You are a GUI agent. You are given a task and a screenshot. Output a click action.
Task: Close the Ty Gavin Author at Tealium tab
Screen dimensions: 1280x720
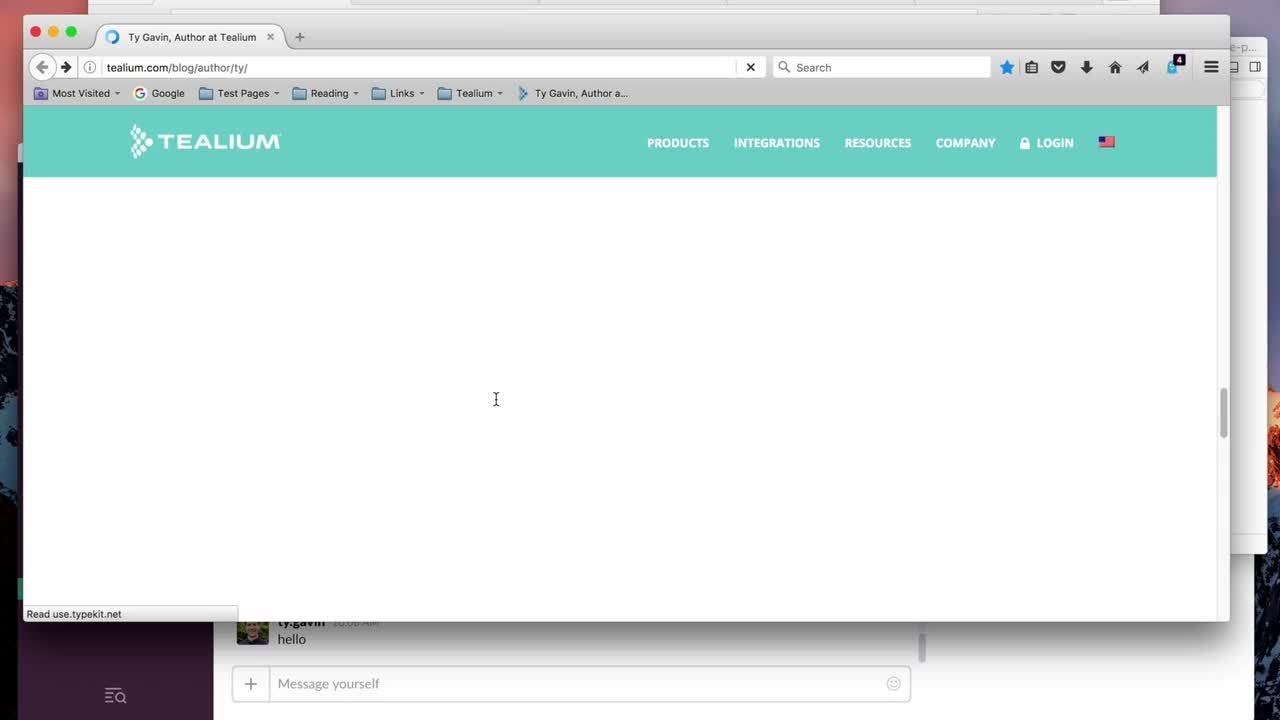[x=270, y=37]
